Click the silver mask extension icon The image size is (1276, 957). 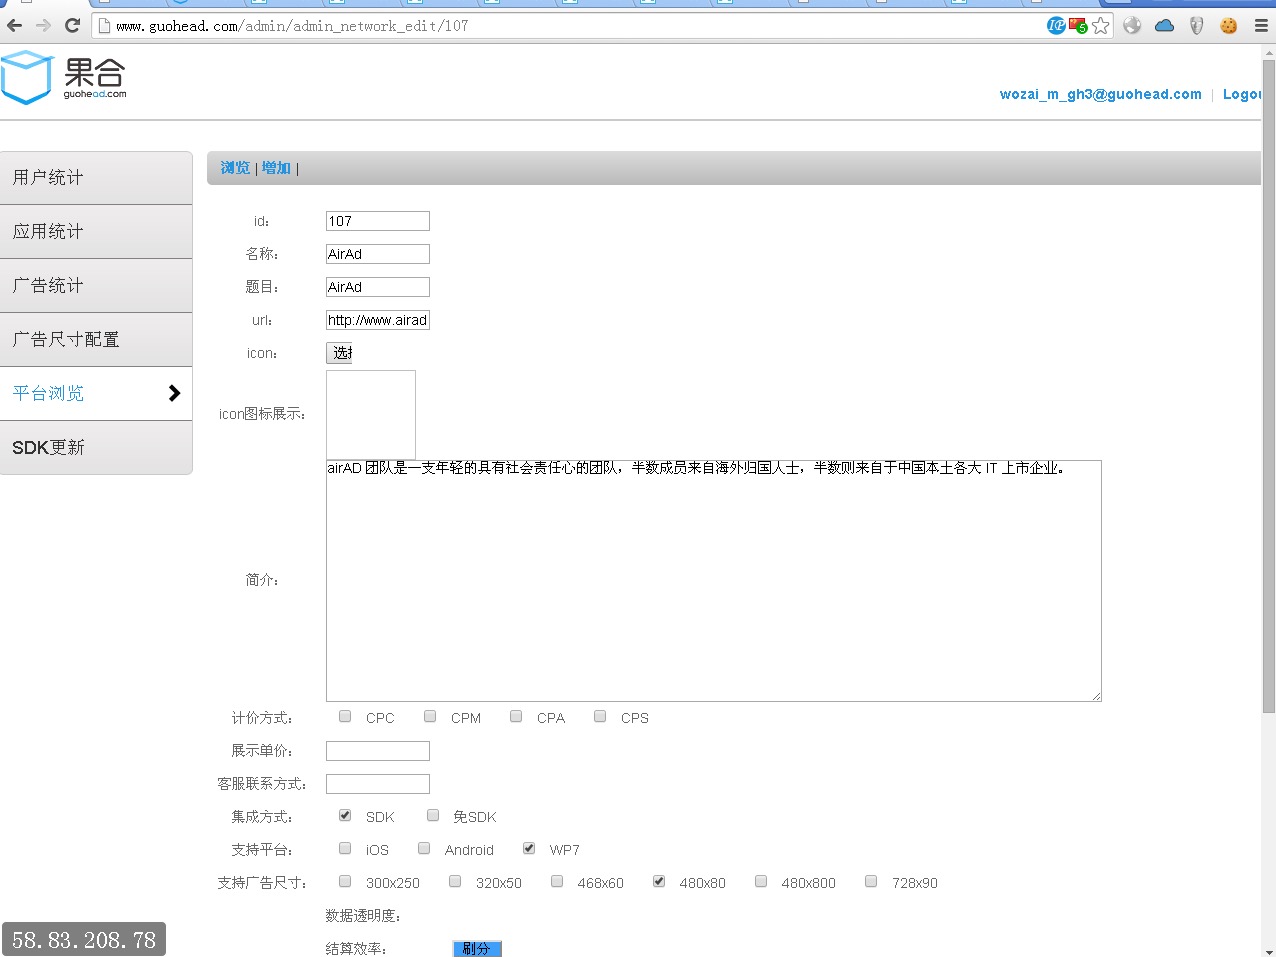pos(1196,26)
